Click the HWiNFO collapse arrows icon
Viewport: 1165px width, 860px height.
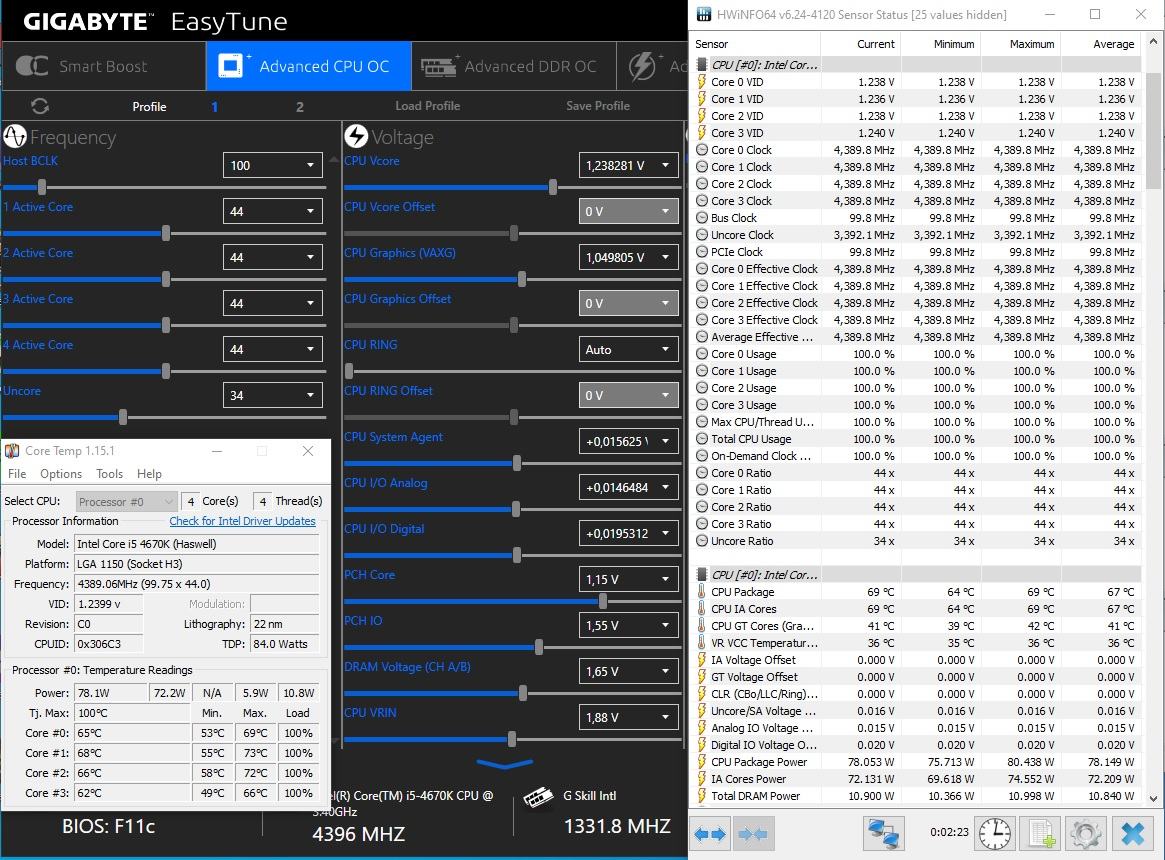(753, 834)
